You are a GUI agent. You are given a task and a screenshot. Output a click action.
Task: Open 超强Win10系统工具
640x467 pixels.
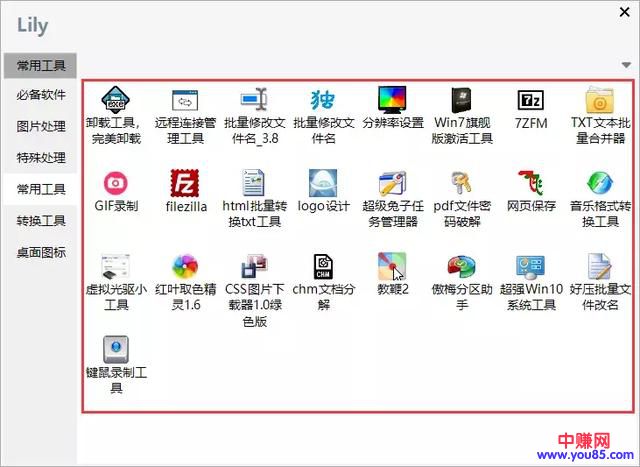click(531, 266)
